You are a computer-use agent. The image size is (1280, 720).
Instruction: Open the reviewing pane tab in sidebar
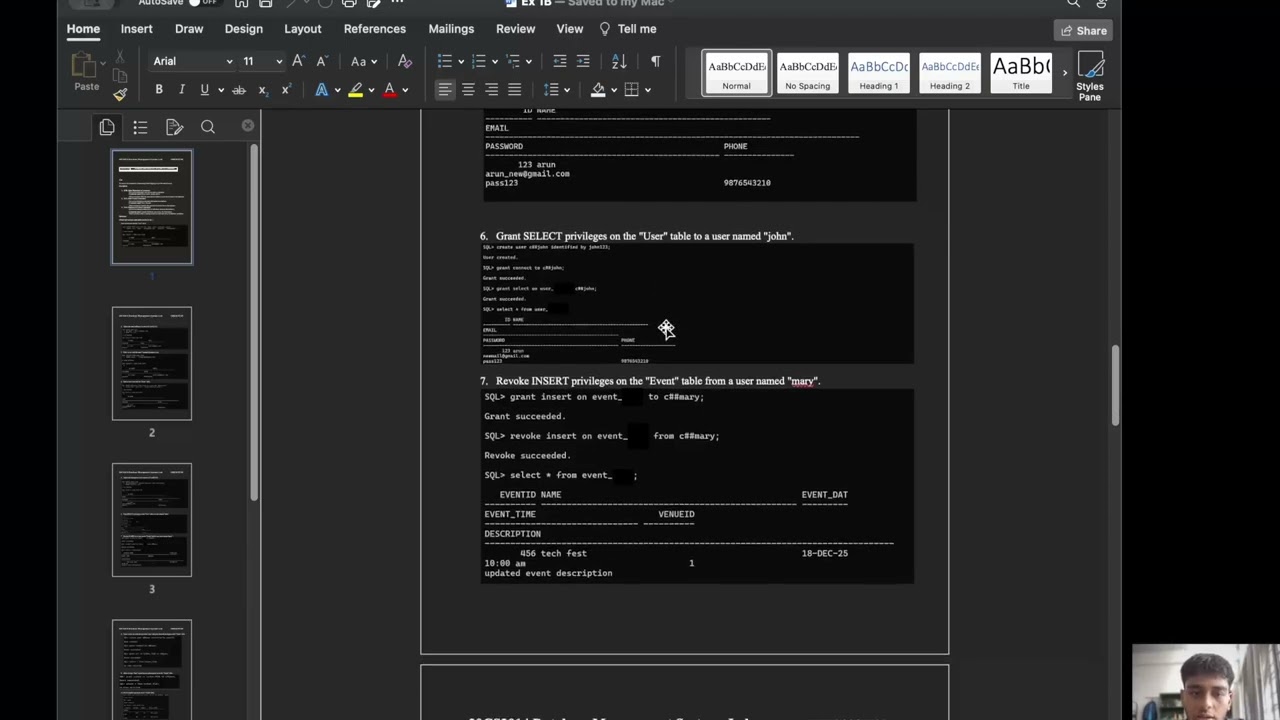[x=174, y=127]
